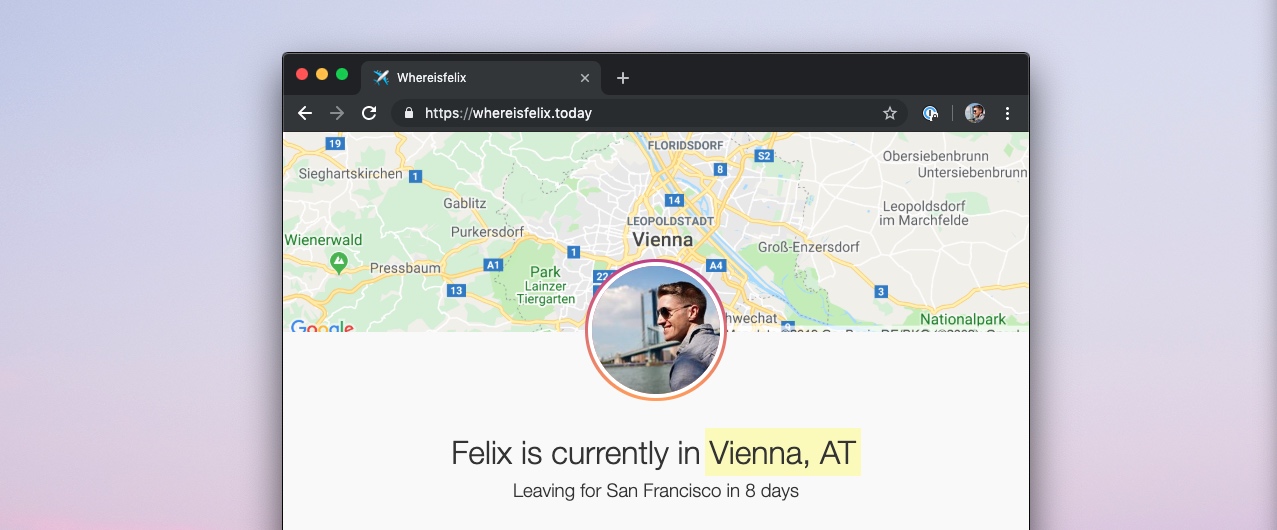Click the forward navigation arrow
This screenshot has height=530, width=1277.
point(337,113)
